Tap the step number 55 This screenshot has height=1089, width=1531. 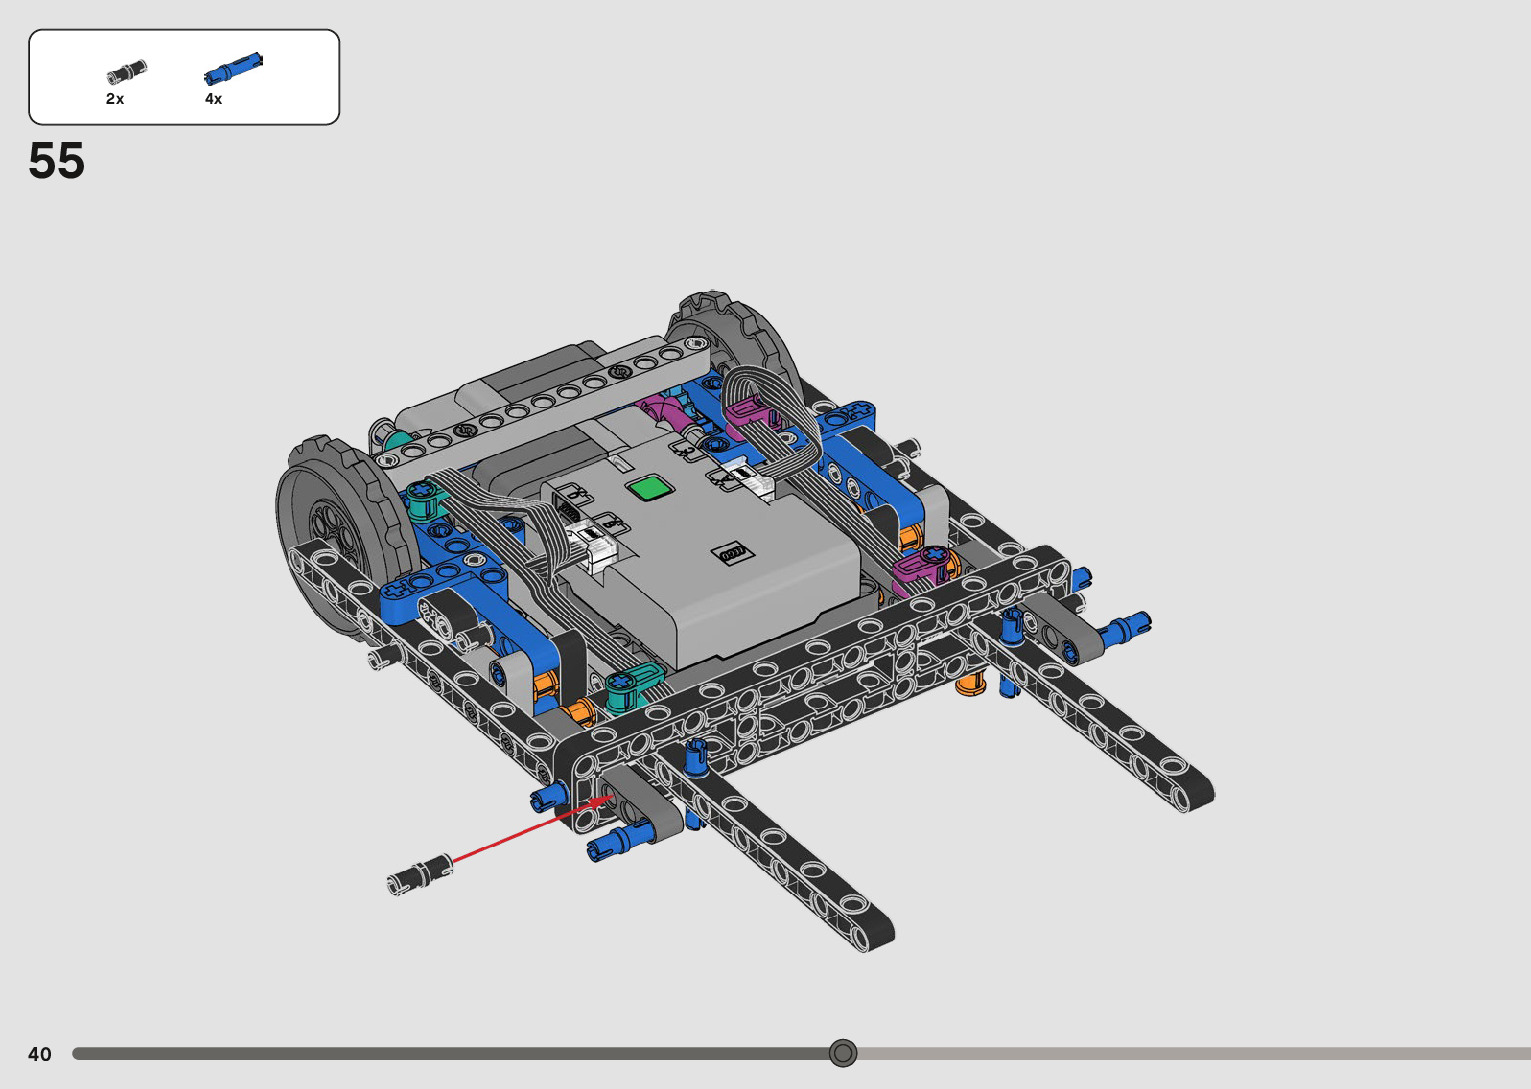pos(57,161)
